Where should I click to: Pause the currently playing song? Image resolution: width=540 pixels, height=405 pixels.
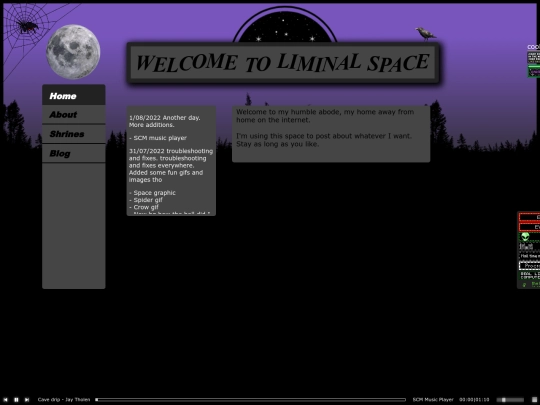pyautogui.click(x=16, y=399)
